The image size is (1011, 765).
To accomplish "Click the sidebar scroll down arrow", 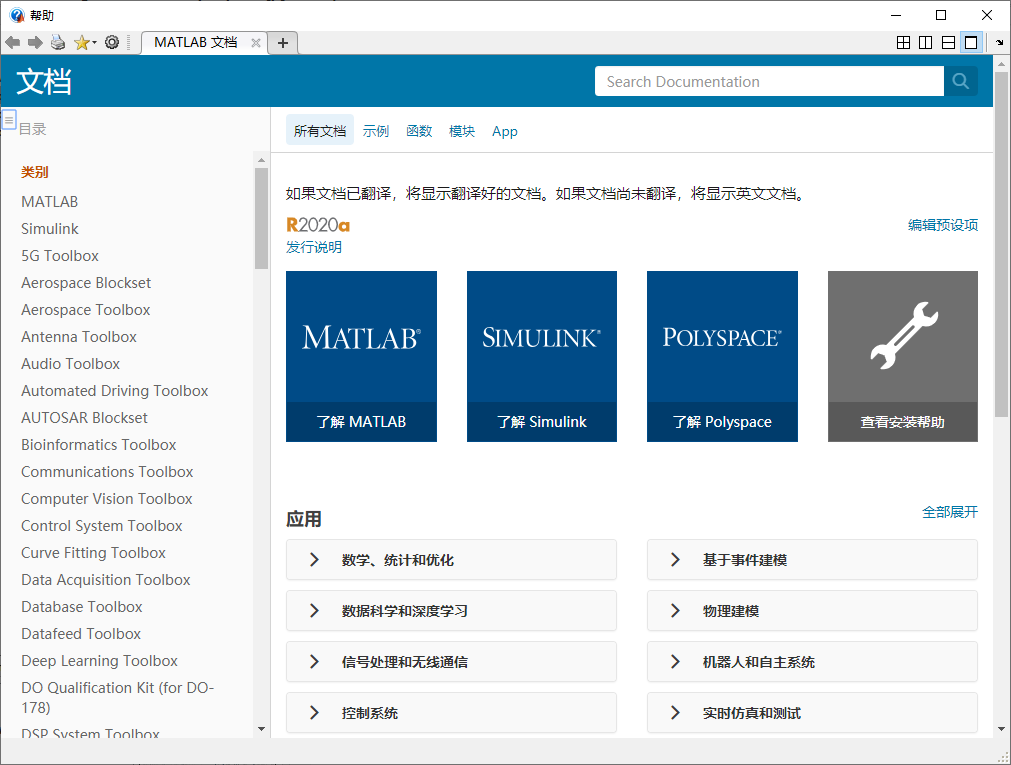I will 261,730.
